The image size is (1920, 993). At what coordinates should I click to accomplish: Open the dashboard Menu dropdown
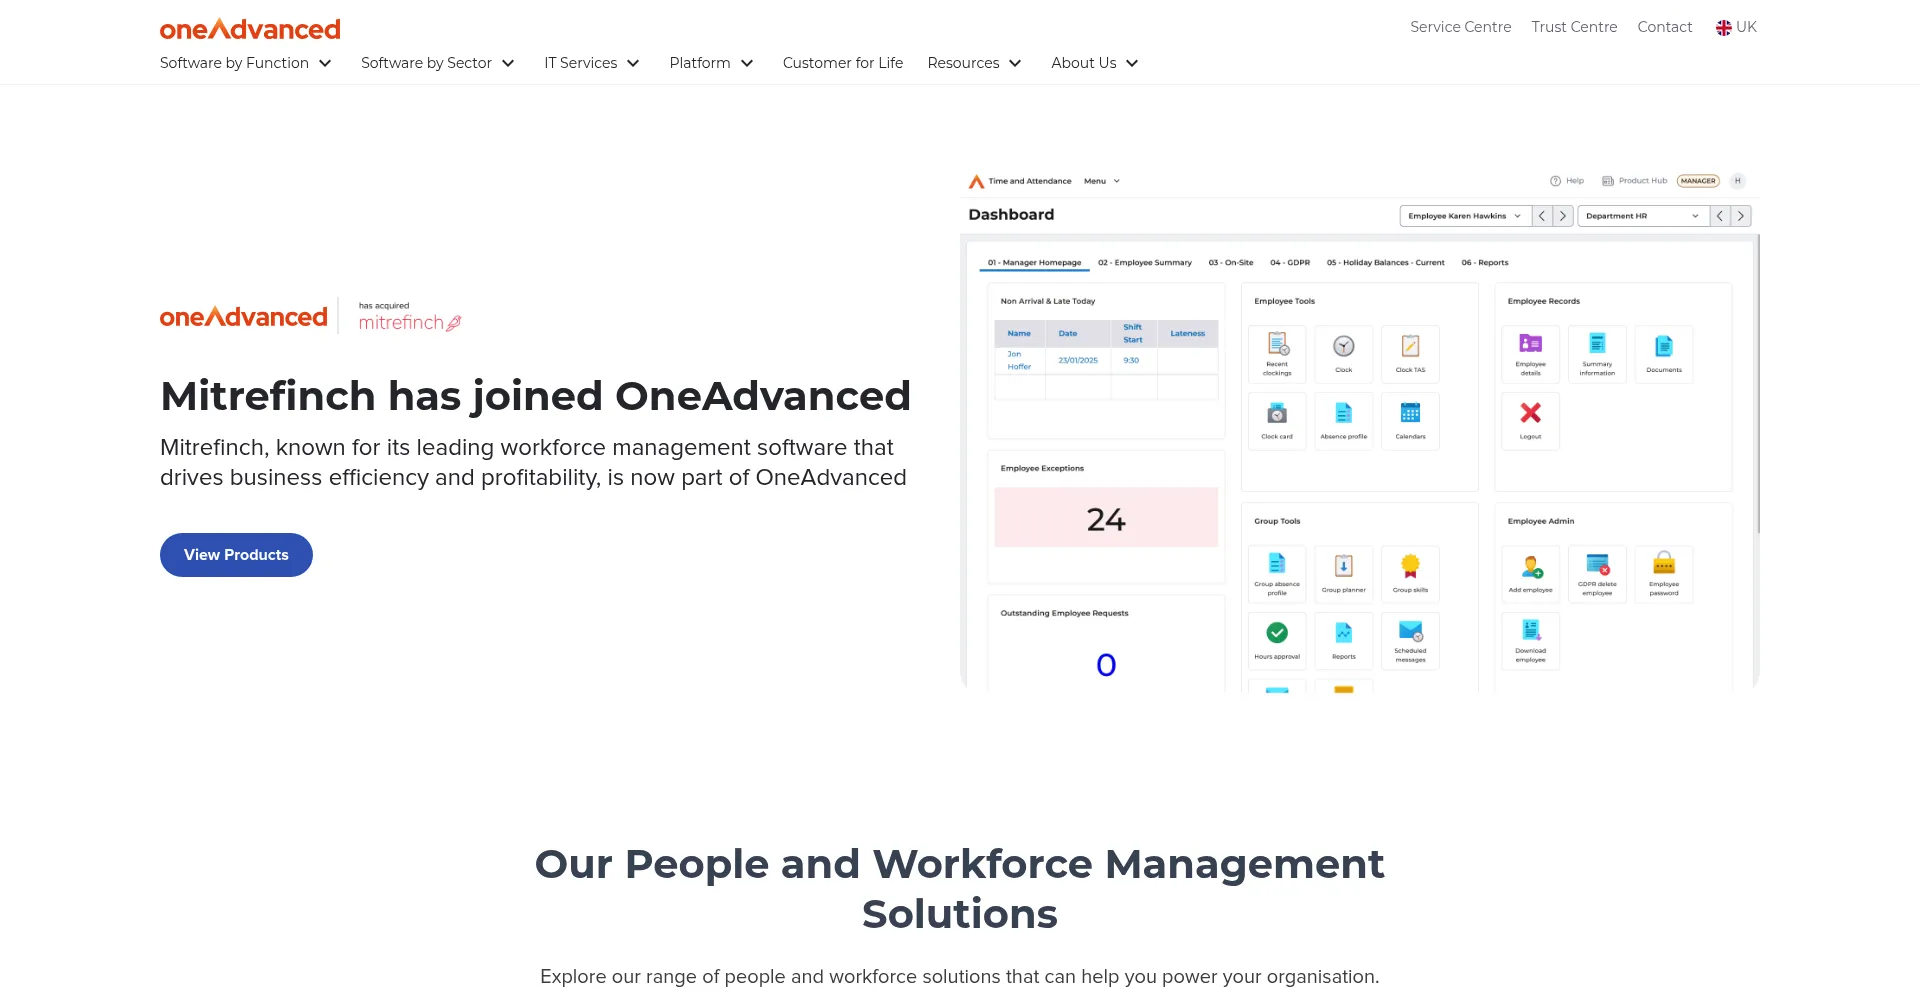coord(1102,181)
